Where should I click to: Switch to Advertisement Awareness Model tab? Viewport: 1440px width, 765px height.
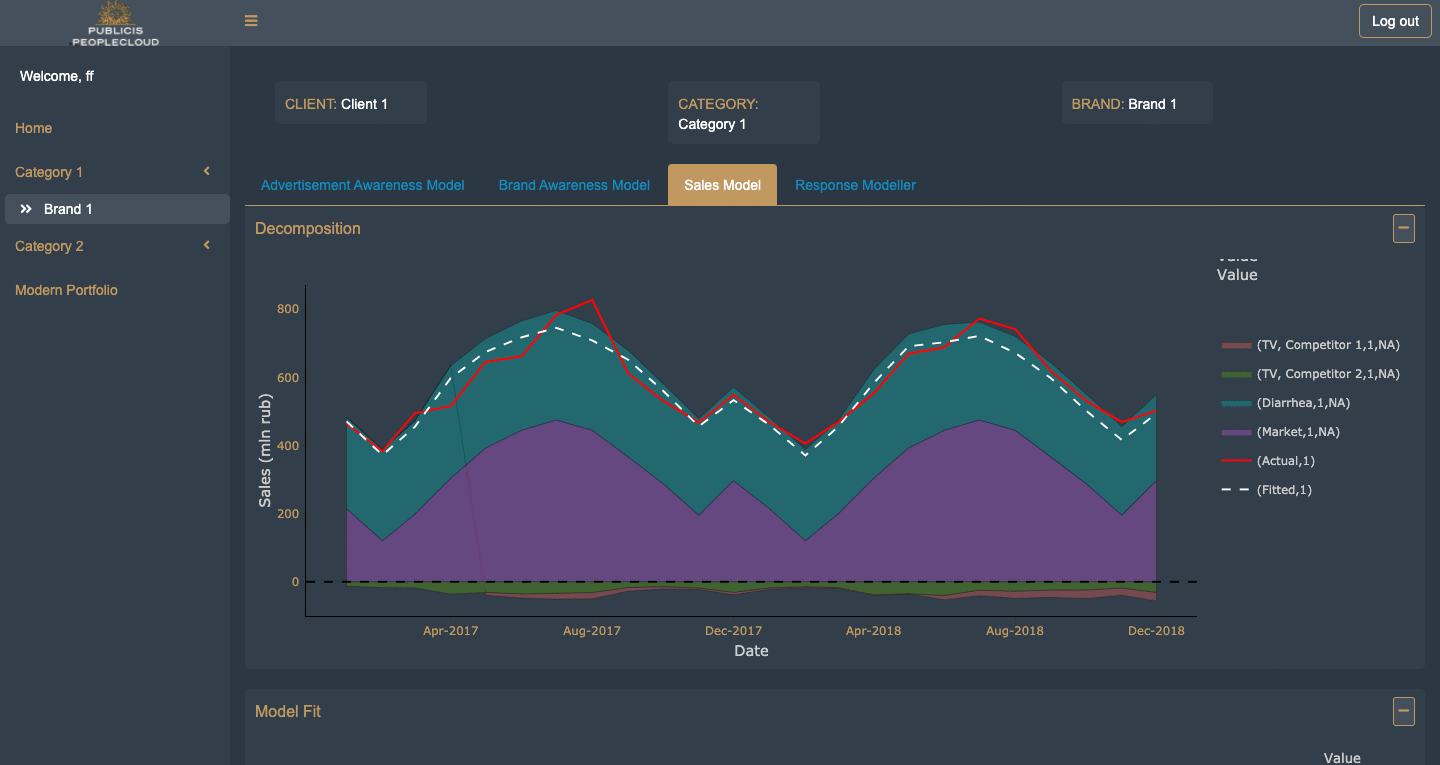(362, 185)
